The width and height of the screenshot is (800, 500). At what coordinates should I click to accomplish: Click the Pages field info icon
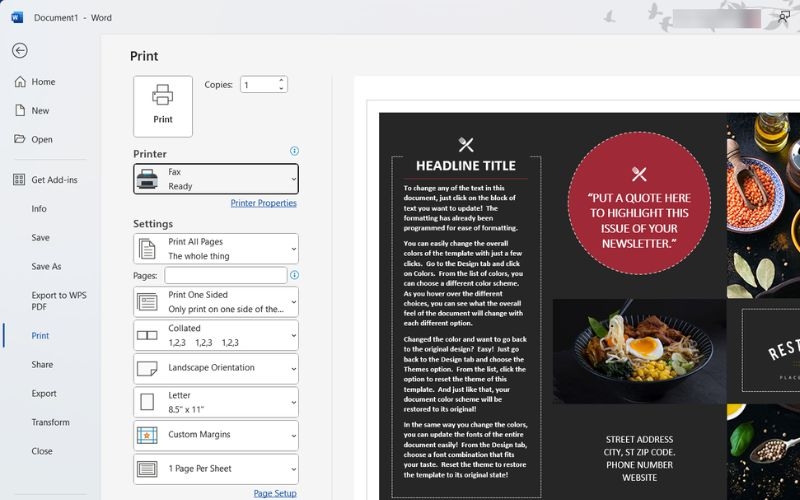(x=294, y=275)
